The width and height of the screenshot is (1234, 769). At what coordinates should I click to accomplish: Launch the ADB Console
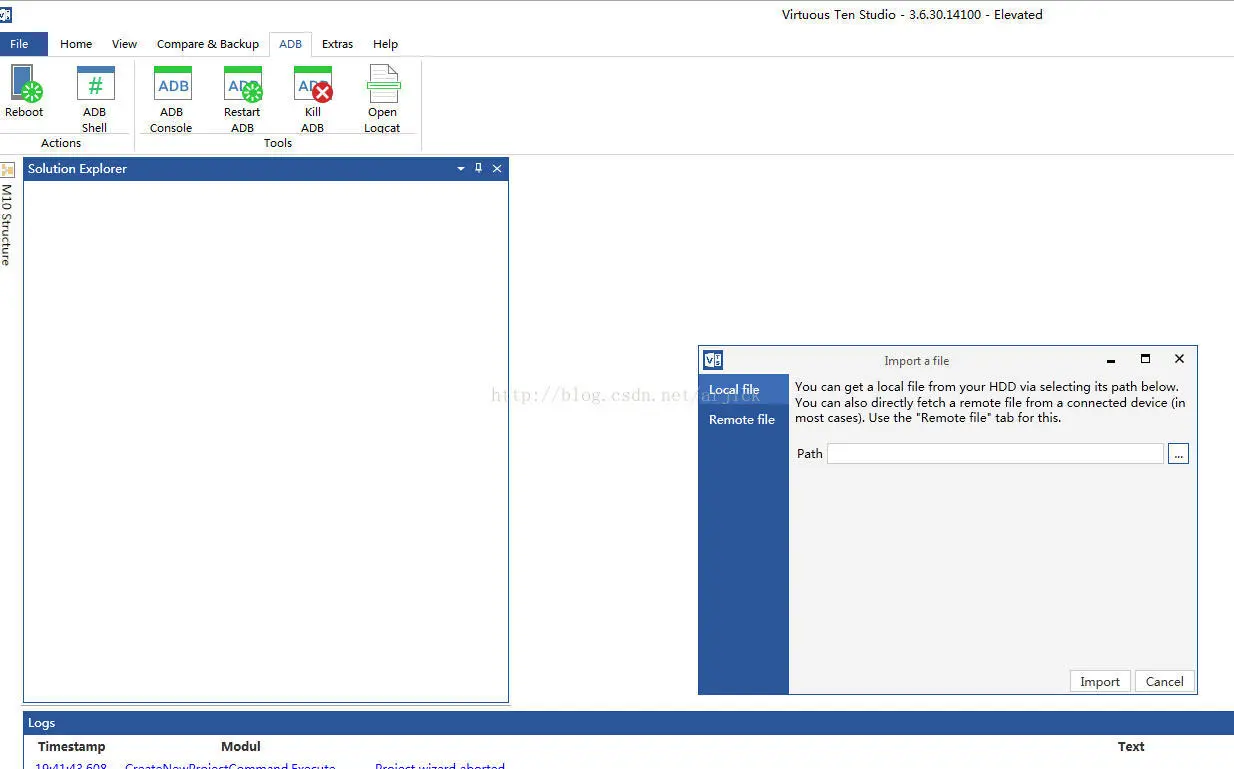point(171,99)
